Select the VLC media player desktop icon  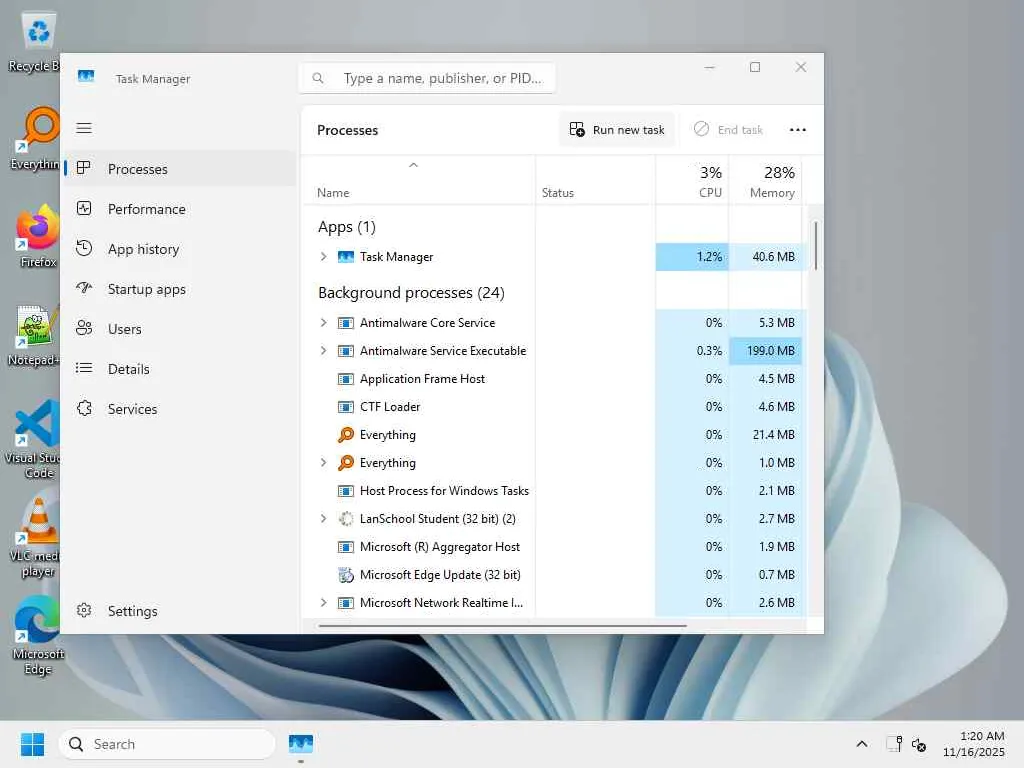tap(37, 537)
